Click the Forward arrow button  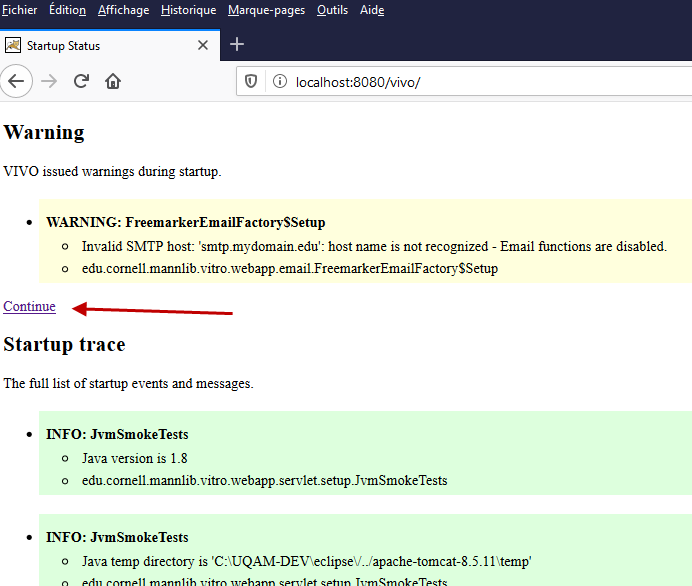pos(49,81)
